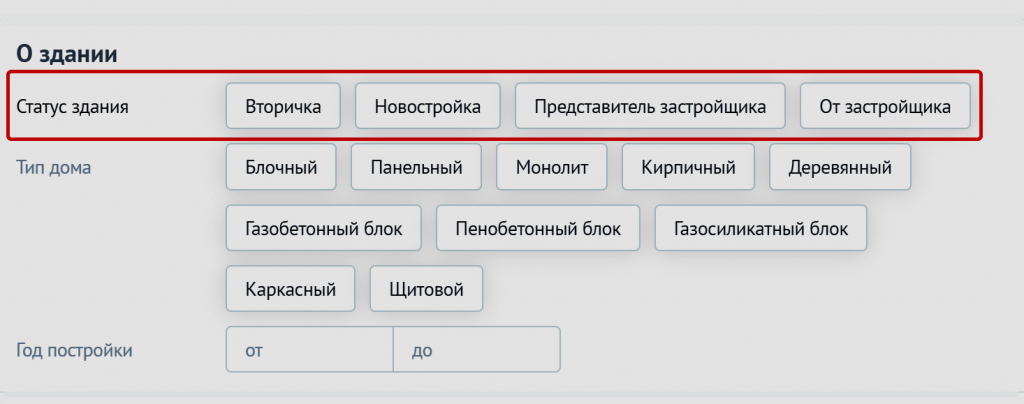Select Деревянный house type
This screenshot has height=404, width=1024.
click(840, 167)
